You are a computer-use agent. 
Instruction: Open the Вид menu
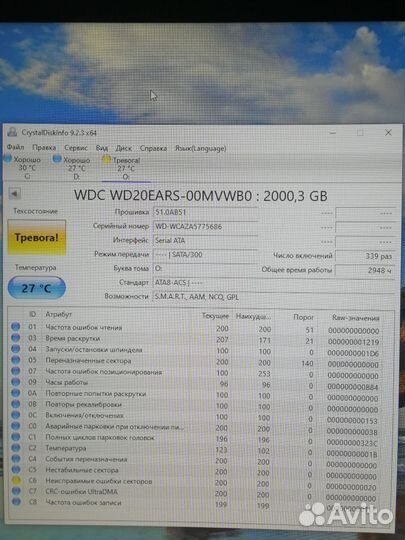[102, 148]
